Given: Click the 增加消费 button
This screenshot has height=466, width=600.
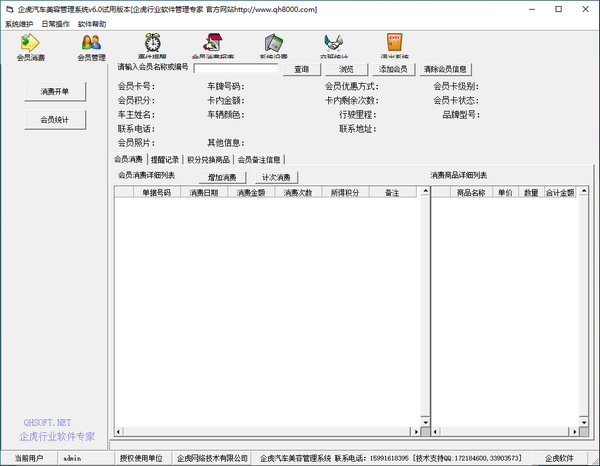Looking at the screenshot, I should tap(222, 177).
